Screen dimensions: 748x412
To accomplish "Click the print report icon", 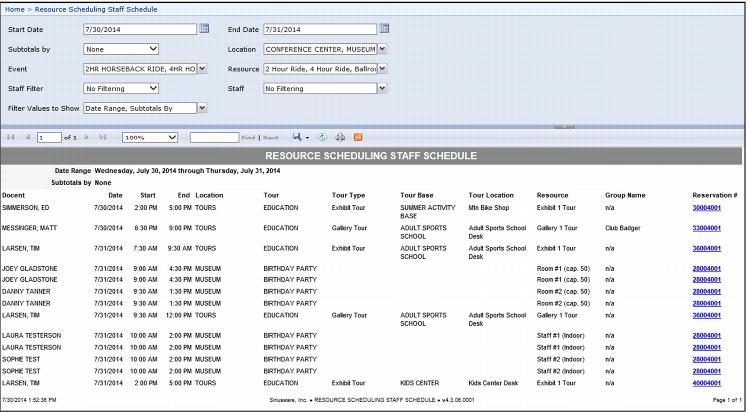I will click(x=339, y=136).
